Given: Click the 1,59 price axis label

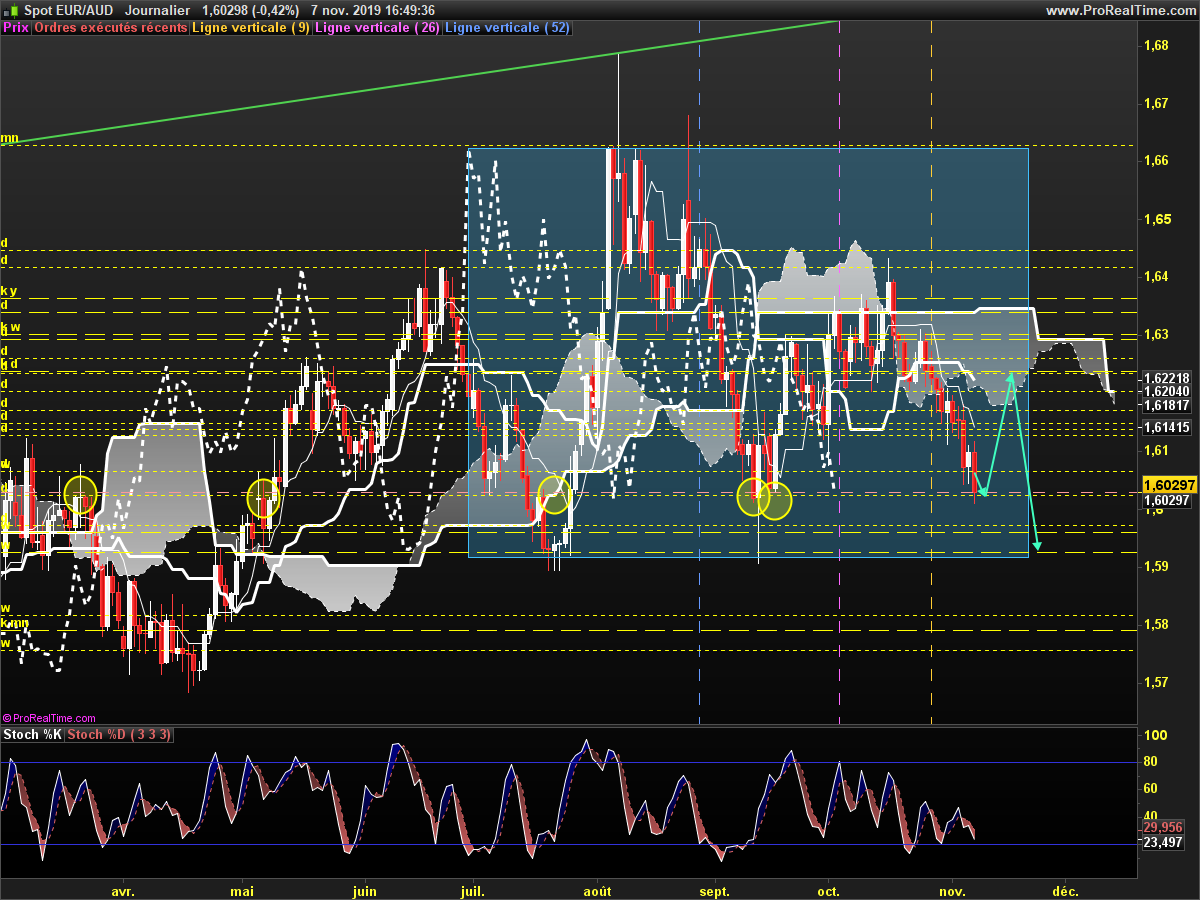Looking at the screenshot, I should pos(1155,566).
